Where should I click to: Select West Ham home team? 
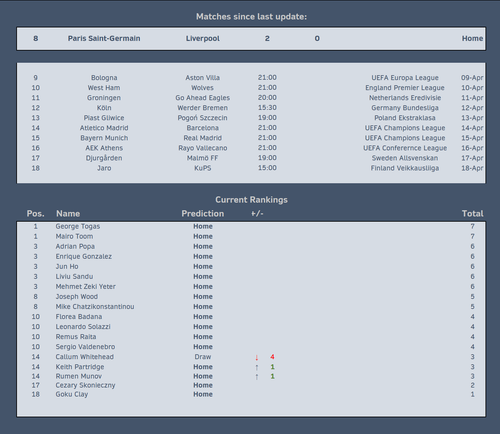tap(104, 88)
